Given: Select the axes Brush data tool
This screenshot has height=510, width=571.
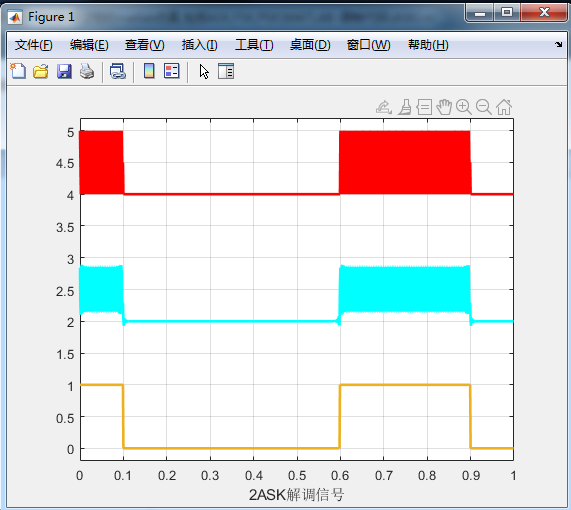Looking at the screenshot, I should pyautogui.click(x=405, y=107).
